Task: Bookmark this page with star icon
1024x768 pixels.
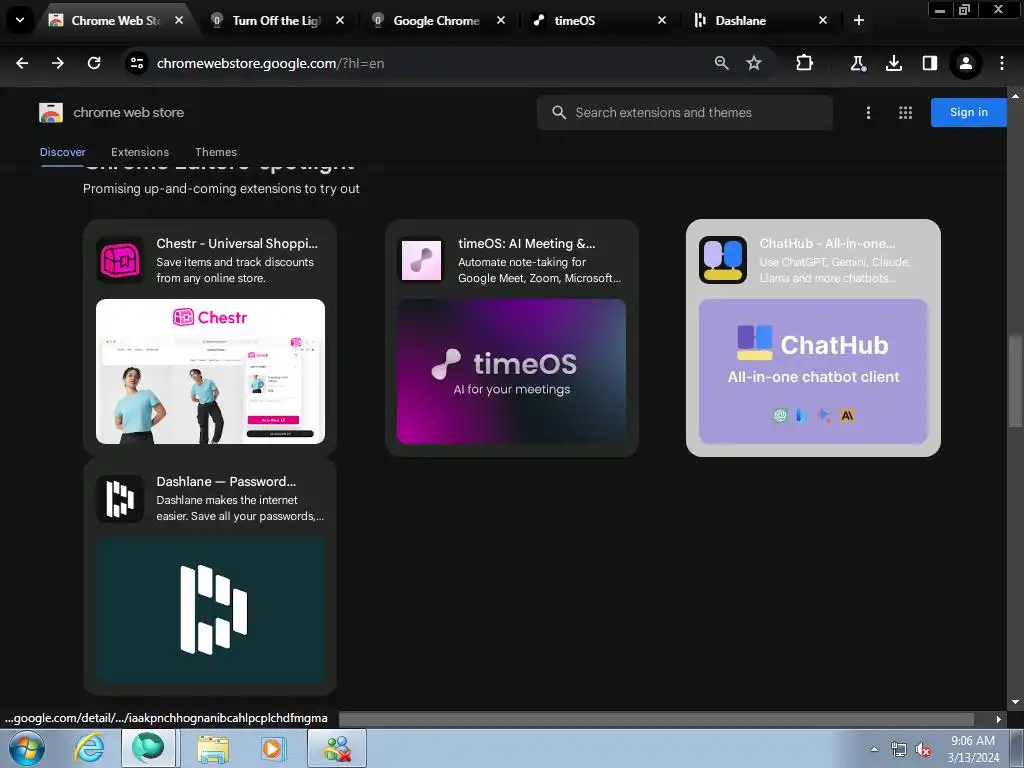Action: click(x=754, y=63)
